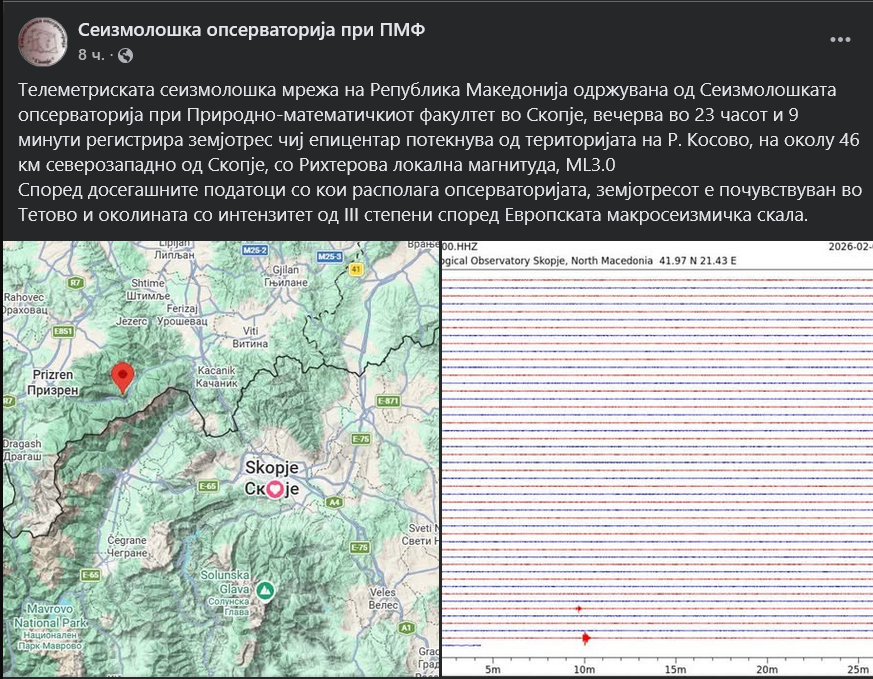The height and width of the screenshot is (679, 873).
Task: Click the A4 highway badge near Skopje
Action: [x=333, y=502]
